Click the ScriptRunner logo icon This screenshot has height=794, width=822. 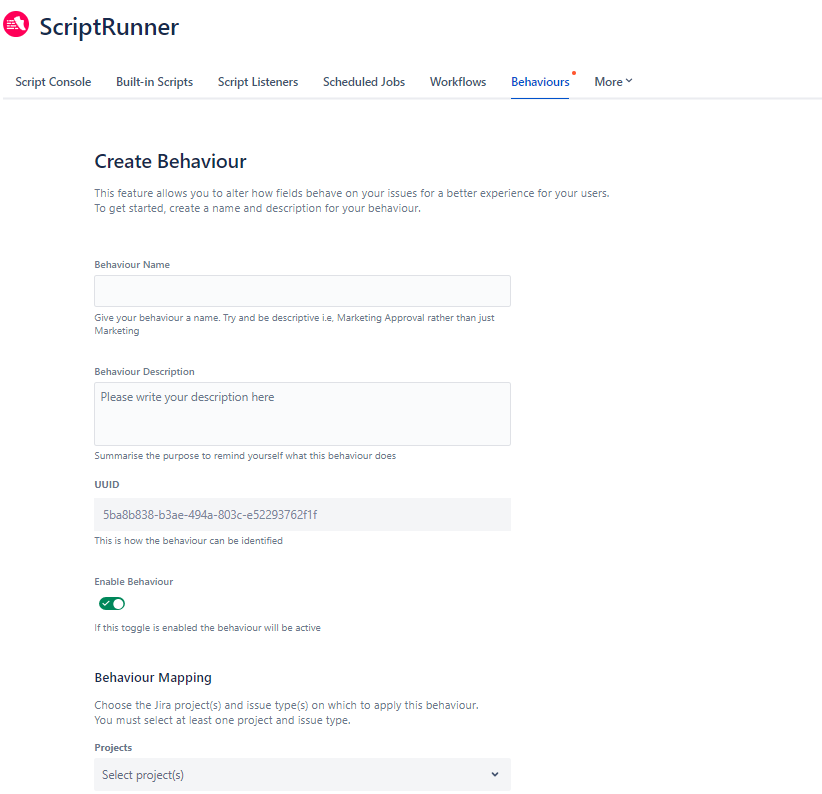coord(16,24)
